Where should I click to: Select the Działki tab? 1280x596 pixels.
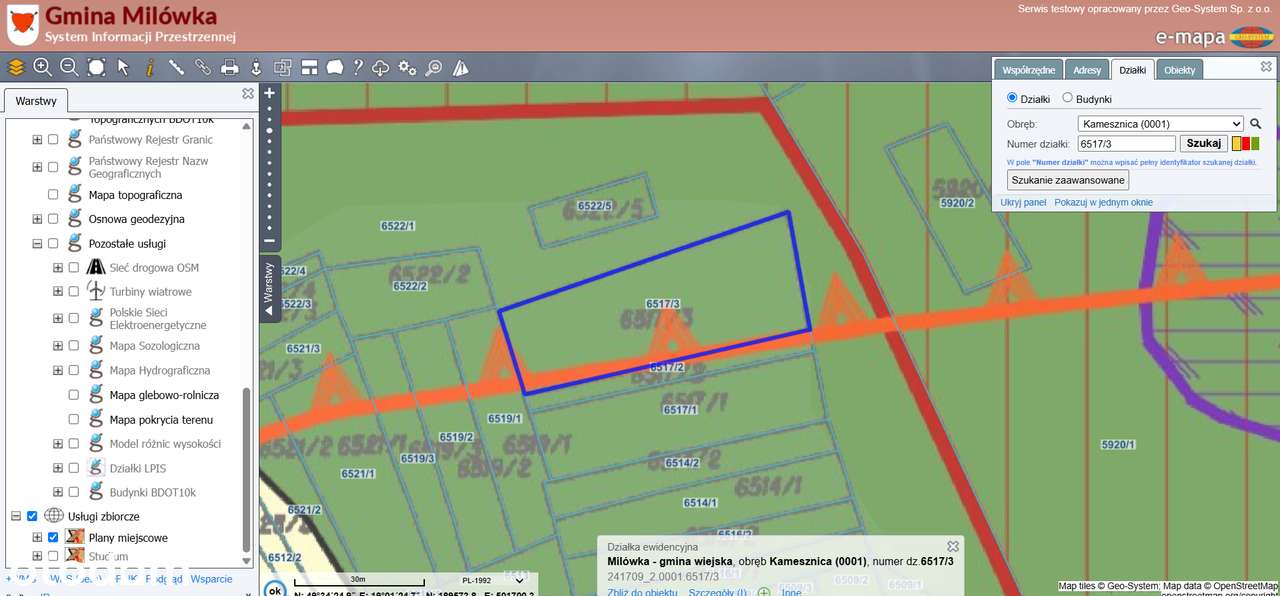click(1132, 70)
